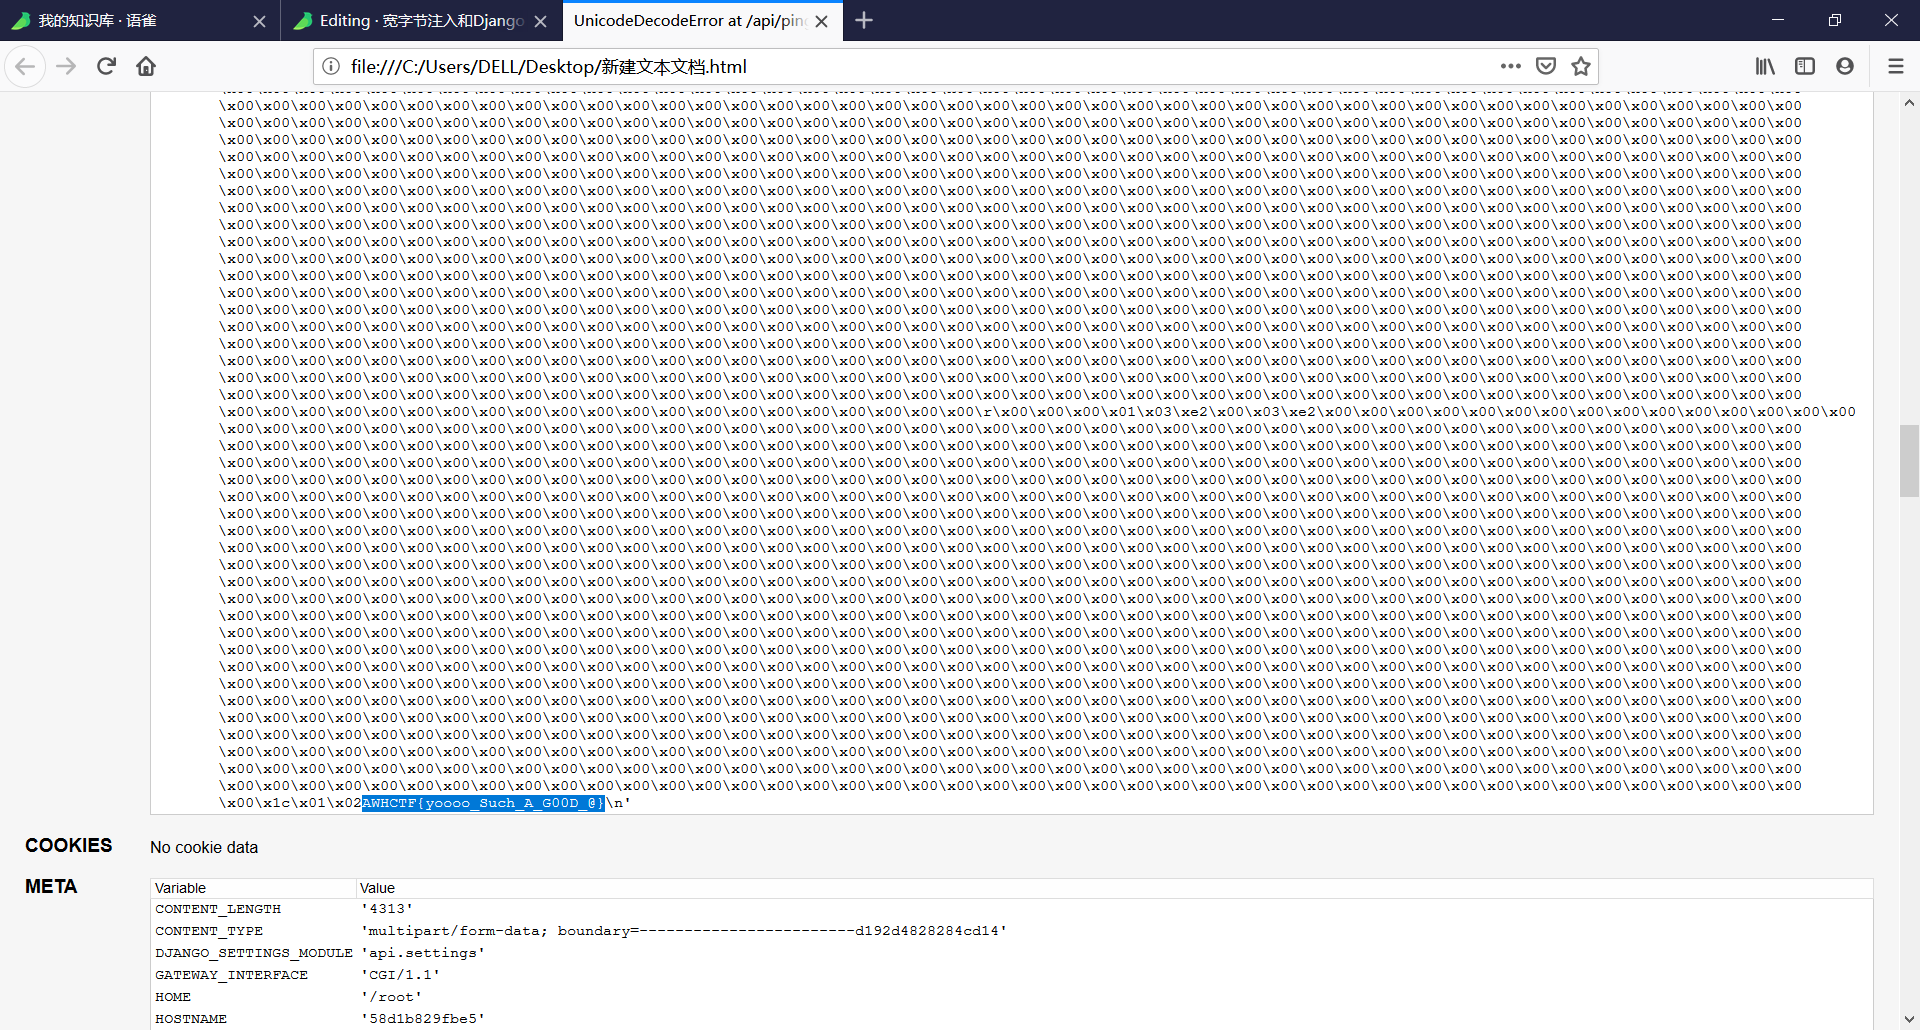Click the '58d1b829fbe5' hostname value

click(423, 1019)
